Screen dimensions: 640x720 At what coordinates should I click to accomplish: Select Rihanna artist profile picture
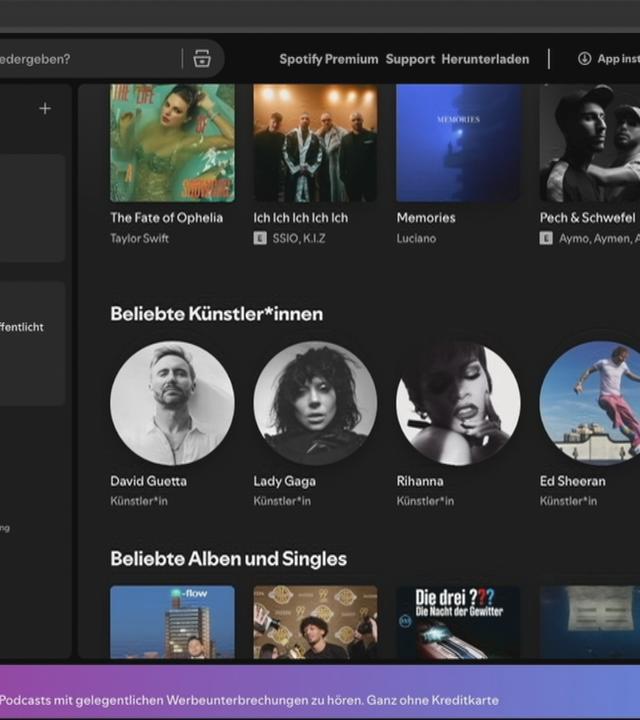[459, 403]
